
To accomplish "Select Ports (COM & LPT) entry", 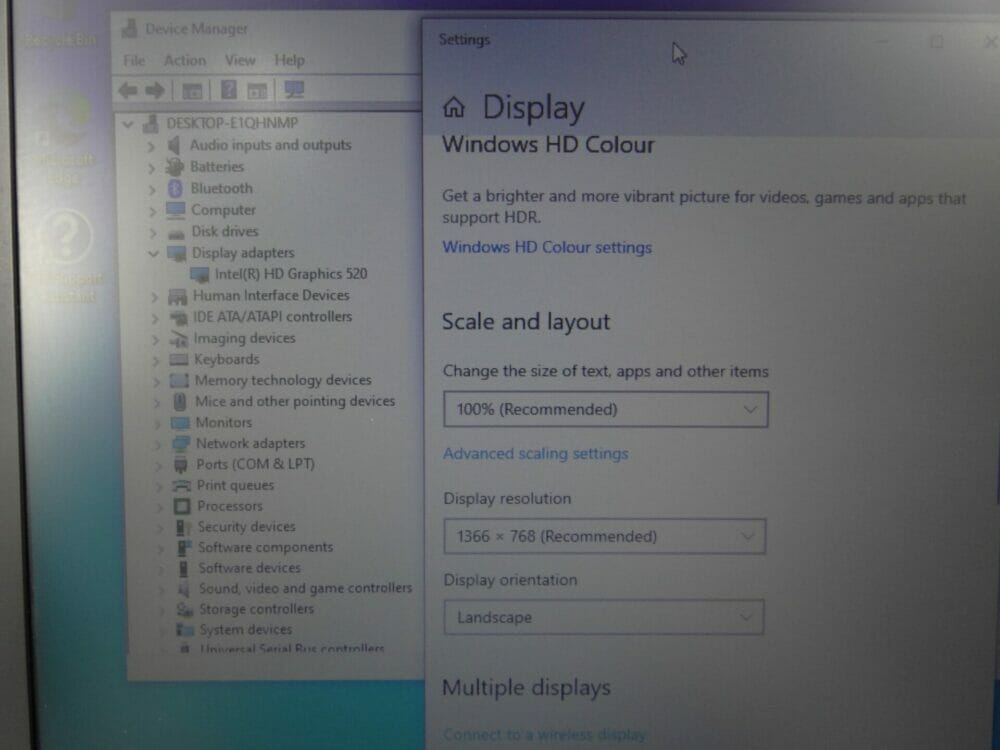I will pyautogui.click(x=255, y=464).
